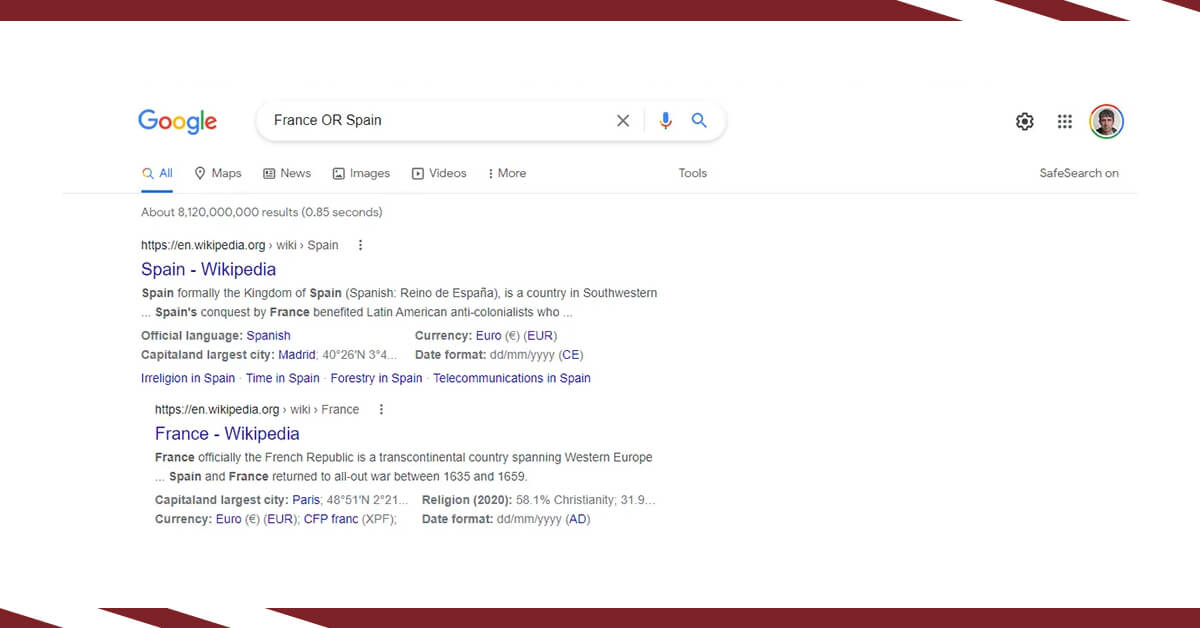
Task: Click the SafeSearch on setting
Action: click(x=1079, y=173)
